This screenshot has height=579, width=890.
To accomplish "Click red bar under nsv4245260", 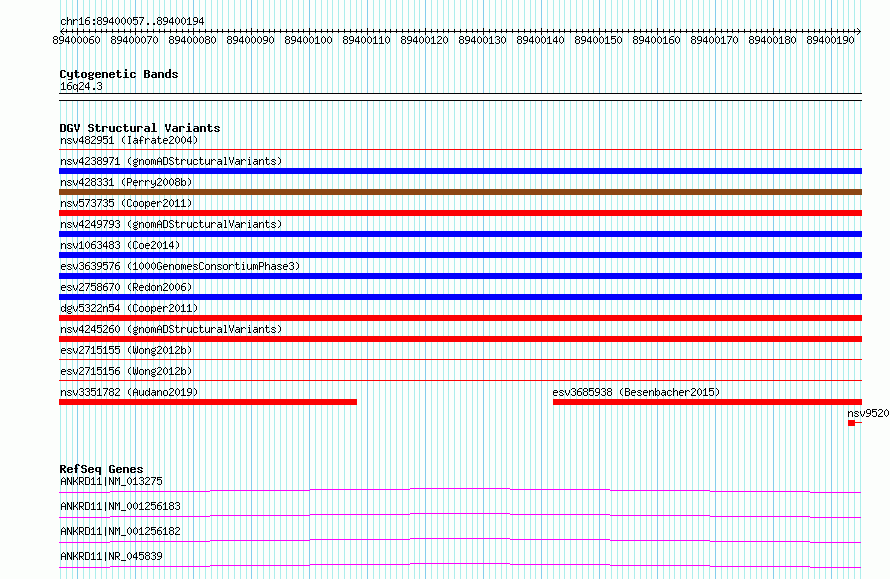I will click(460, 339).
